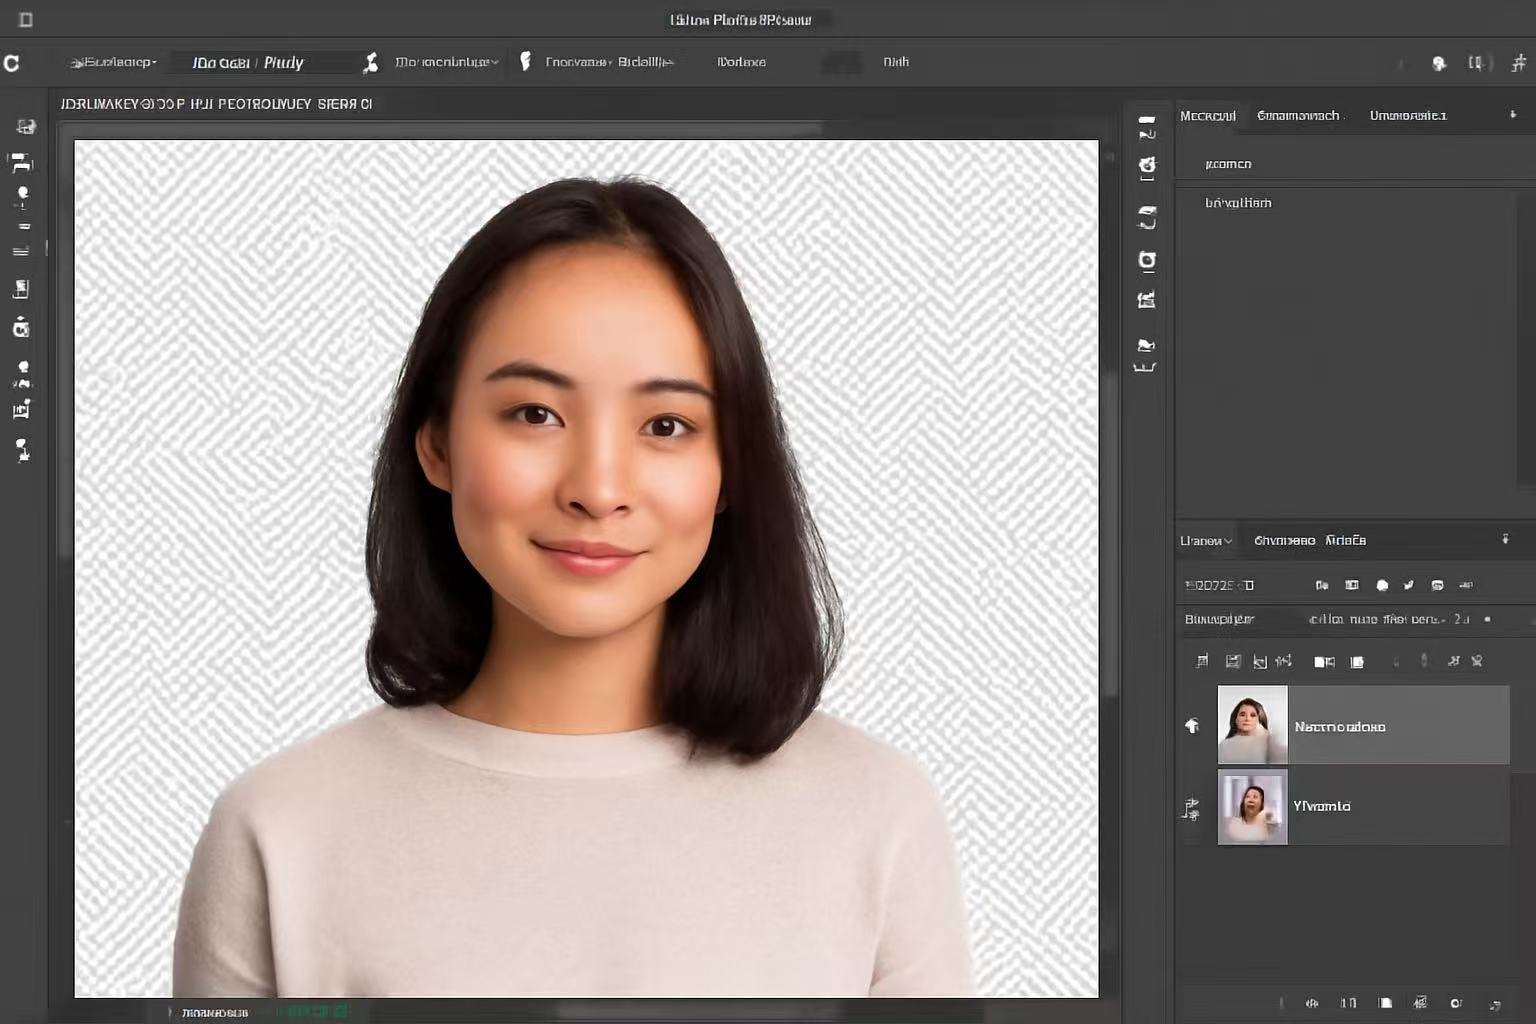Open the 'Llanen' dropdown in layers panel header
The height and width of the screenshot is (1024, 1536).
[1206, 541]
